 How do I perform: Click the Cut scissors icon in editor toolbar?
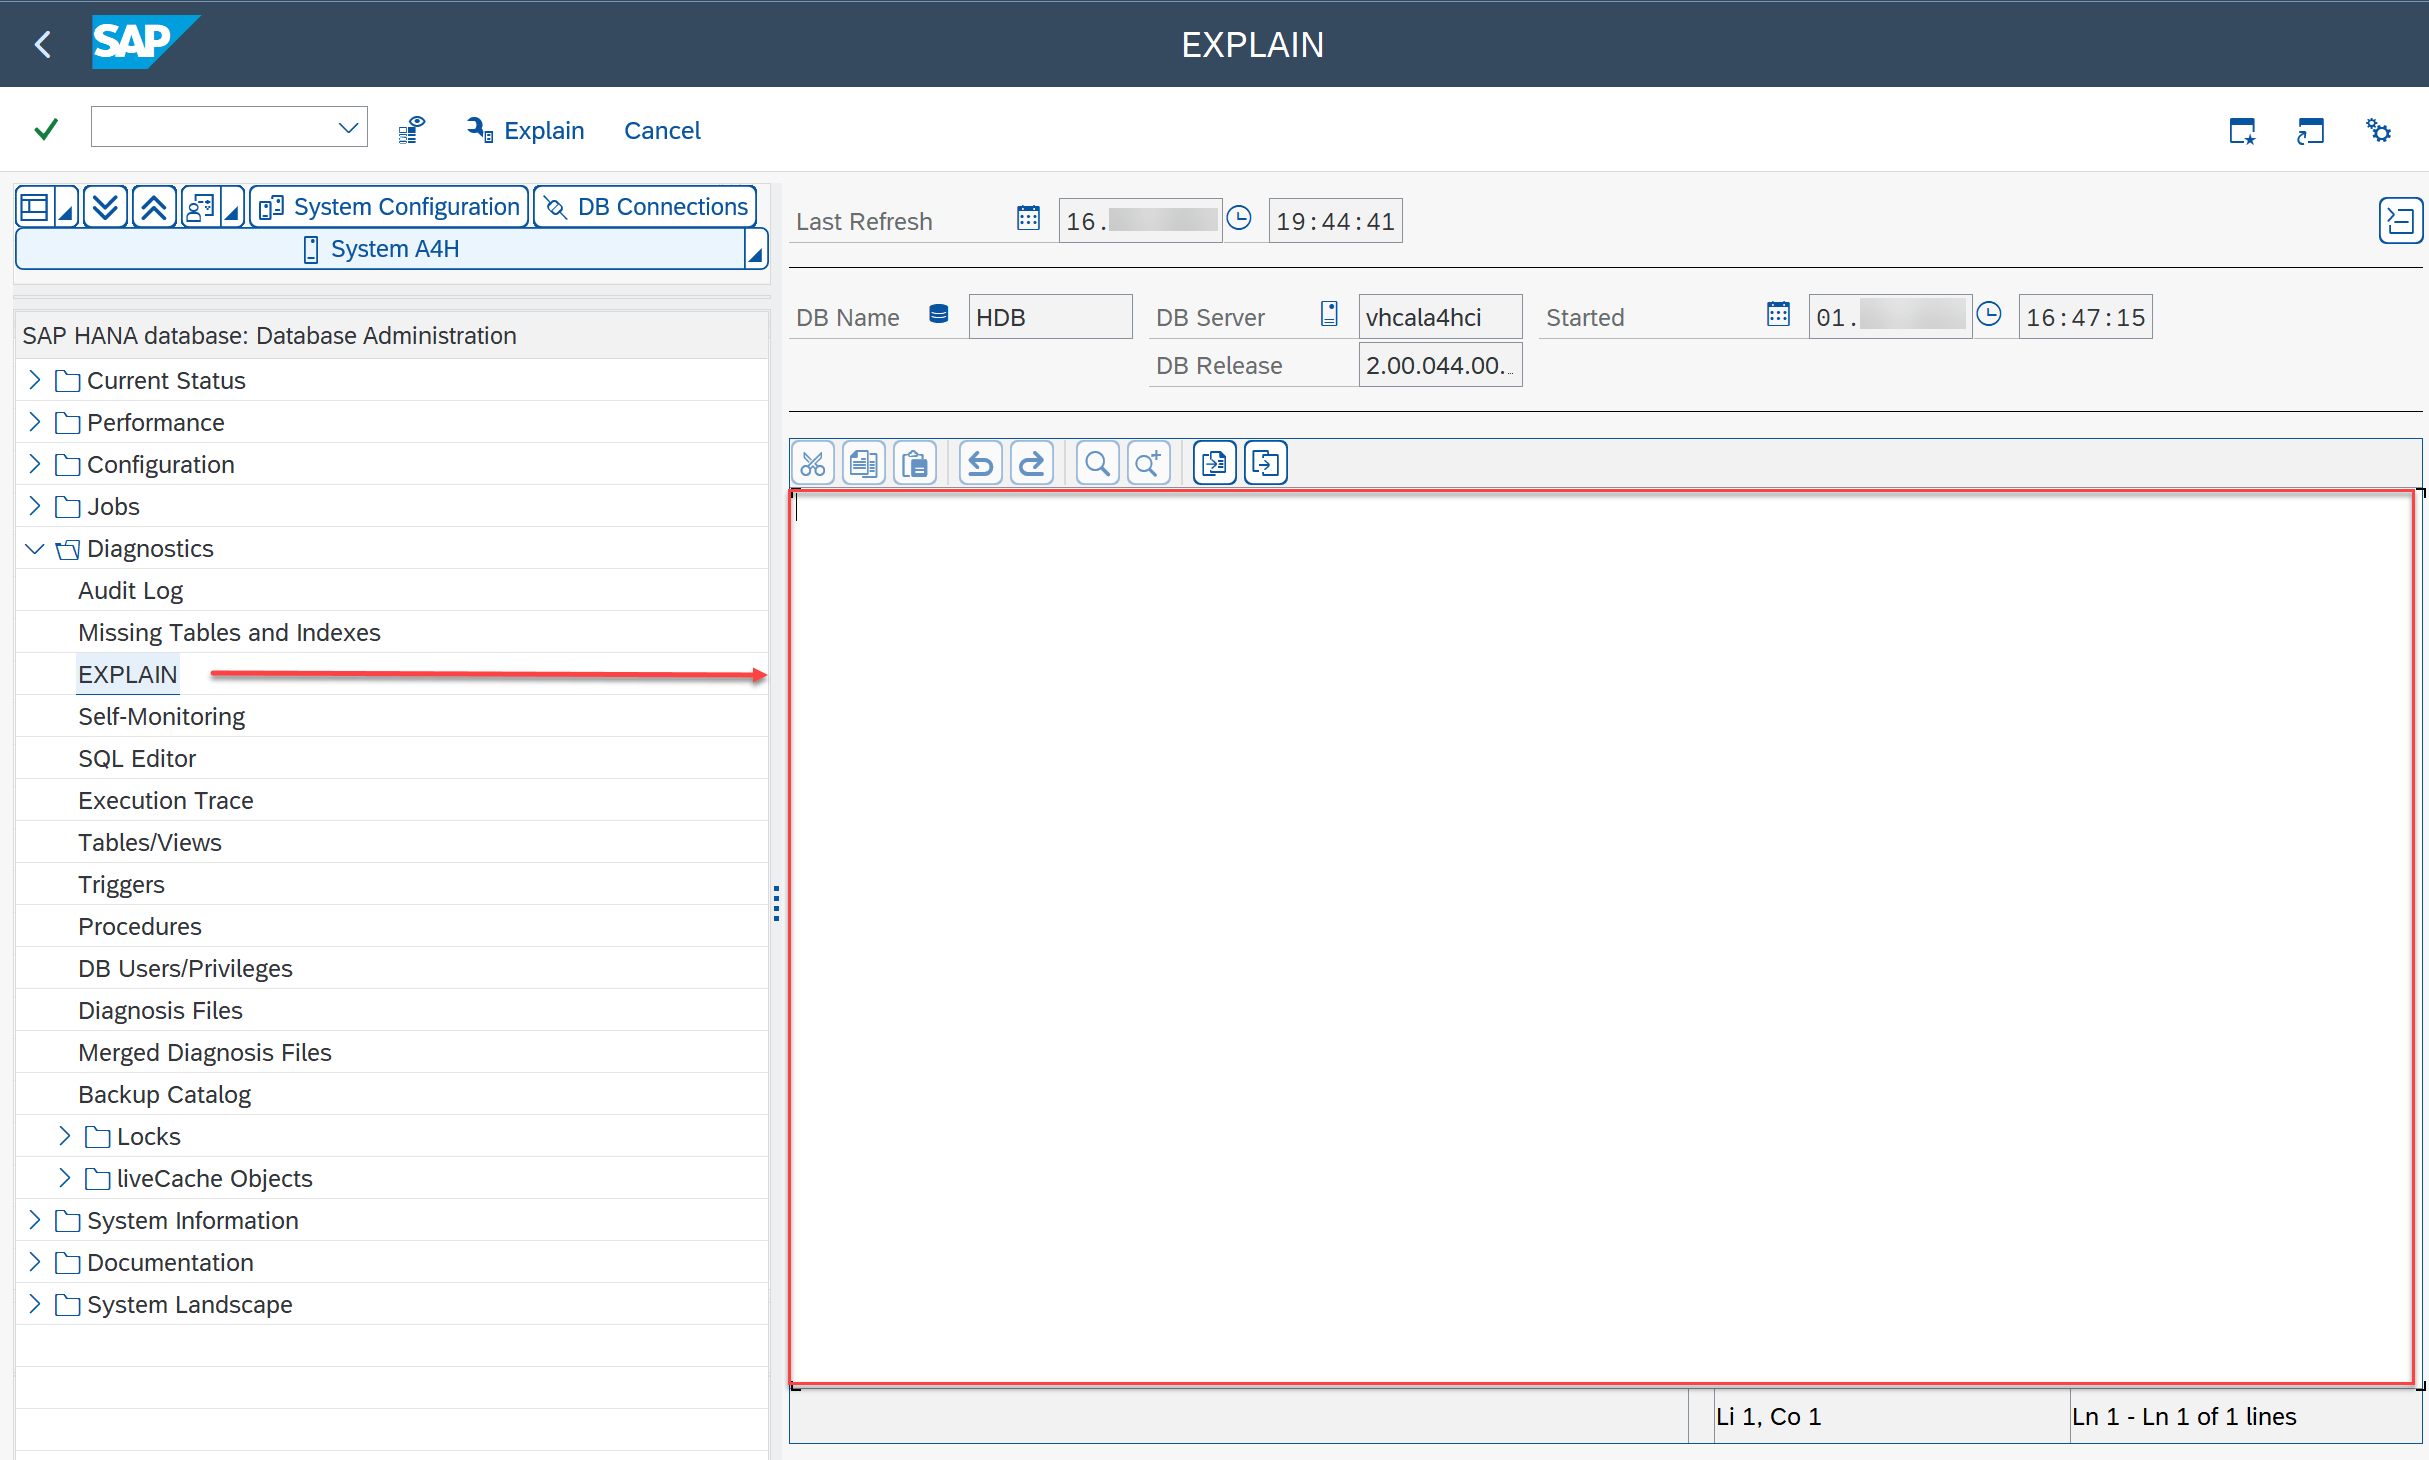pos(813,464)
